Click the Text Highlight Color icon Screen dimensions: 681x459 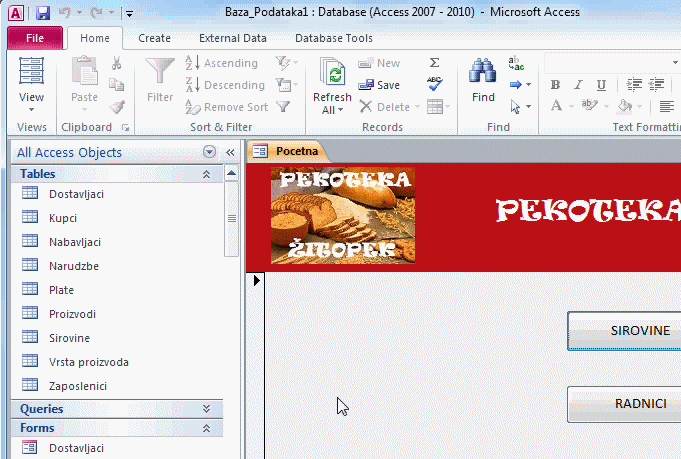point(590,105)
